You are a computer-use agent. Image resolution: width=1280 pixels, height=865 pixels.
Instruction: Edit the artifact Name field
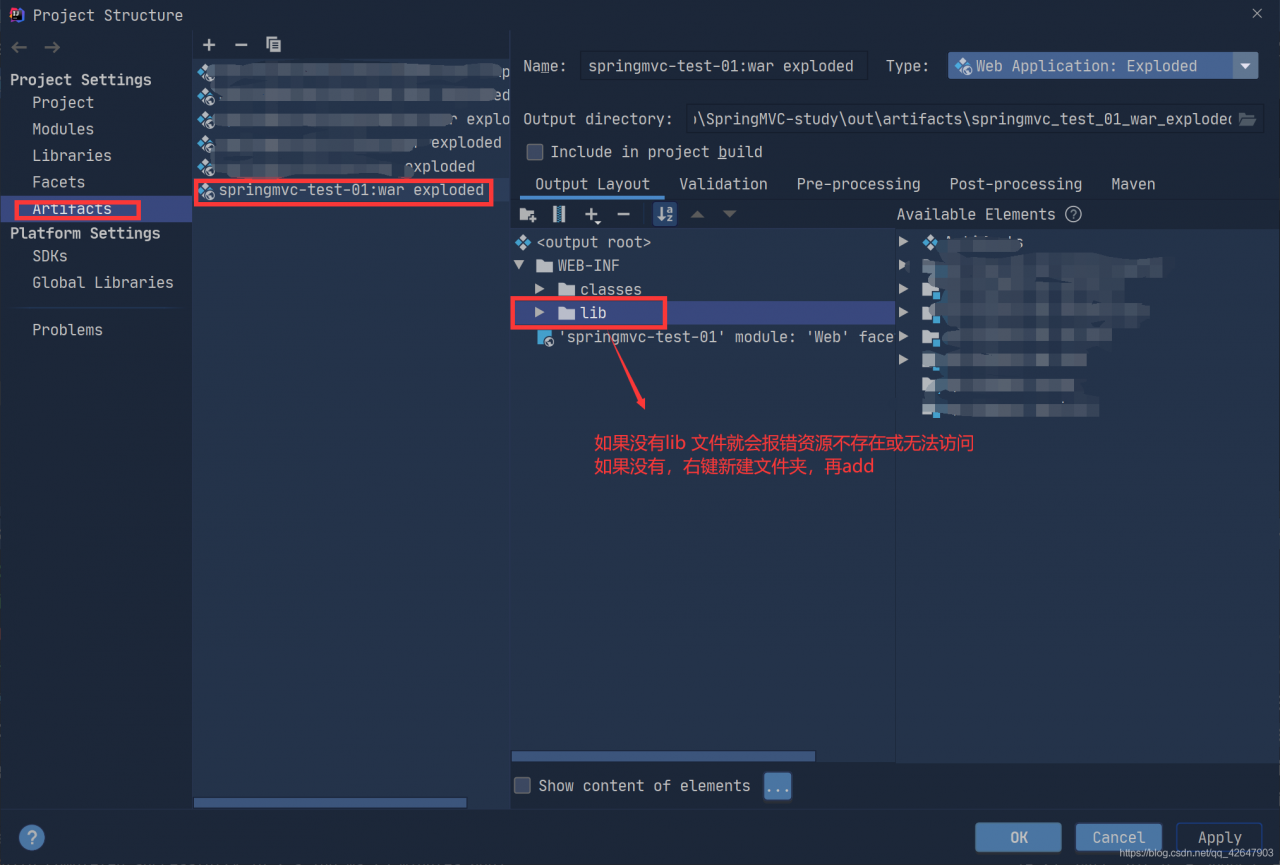tap(723, 66)
